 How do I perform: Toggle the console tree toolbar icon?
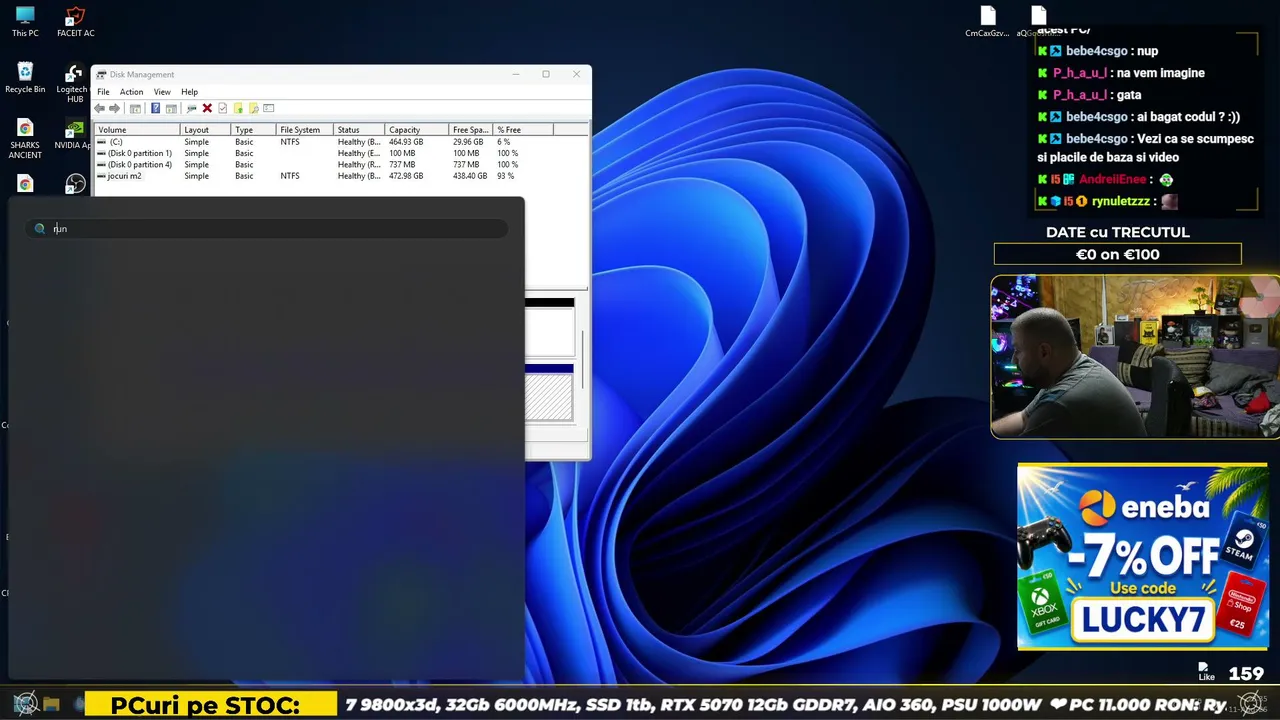[x=135, y=108]
